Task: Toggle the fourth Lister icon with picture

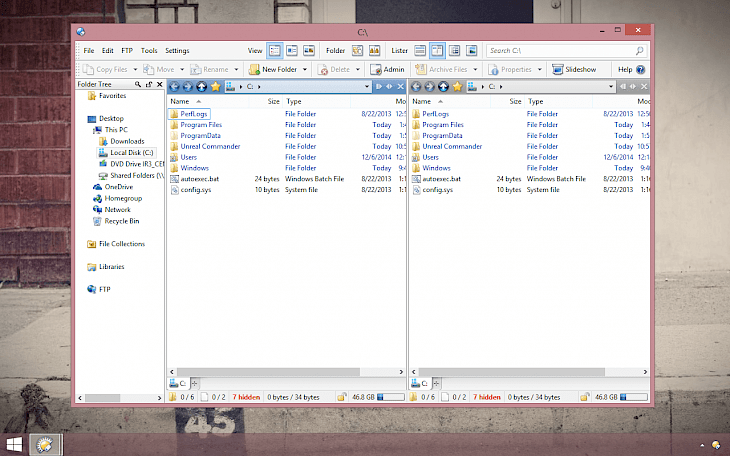Action: (471, 50)
